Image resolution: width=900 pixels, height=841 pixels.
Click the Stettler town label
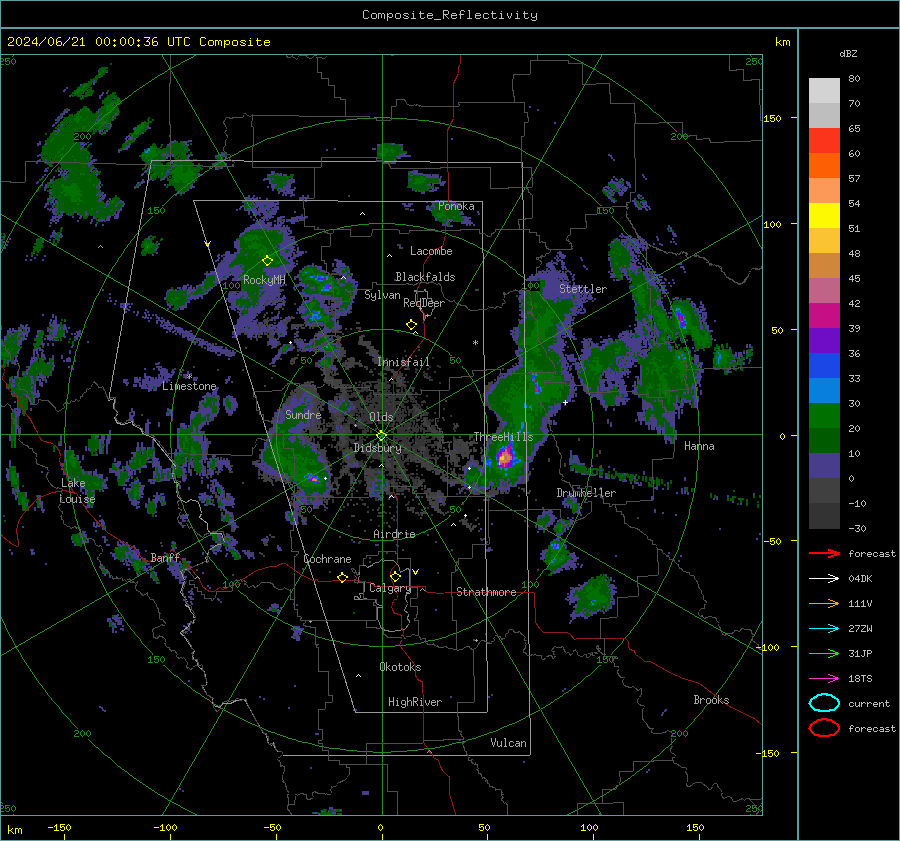point(583,289)
